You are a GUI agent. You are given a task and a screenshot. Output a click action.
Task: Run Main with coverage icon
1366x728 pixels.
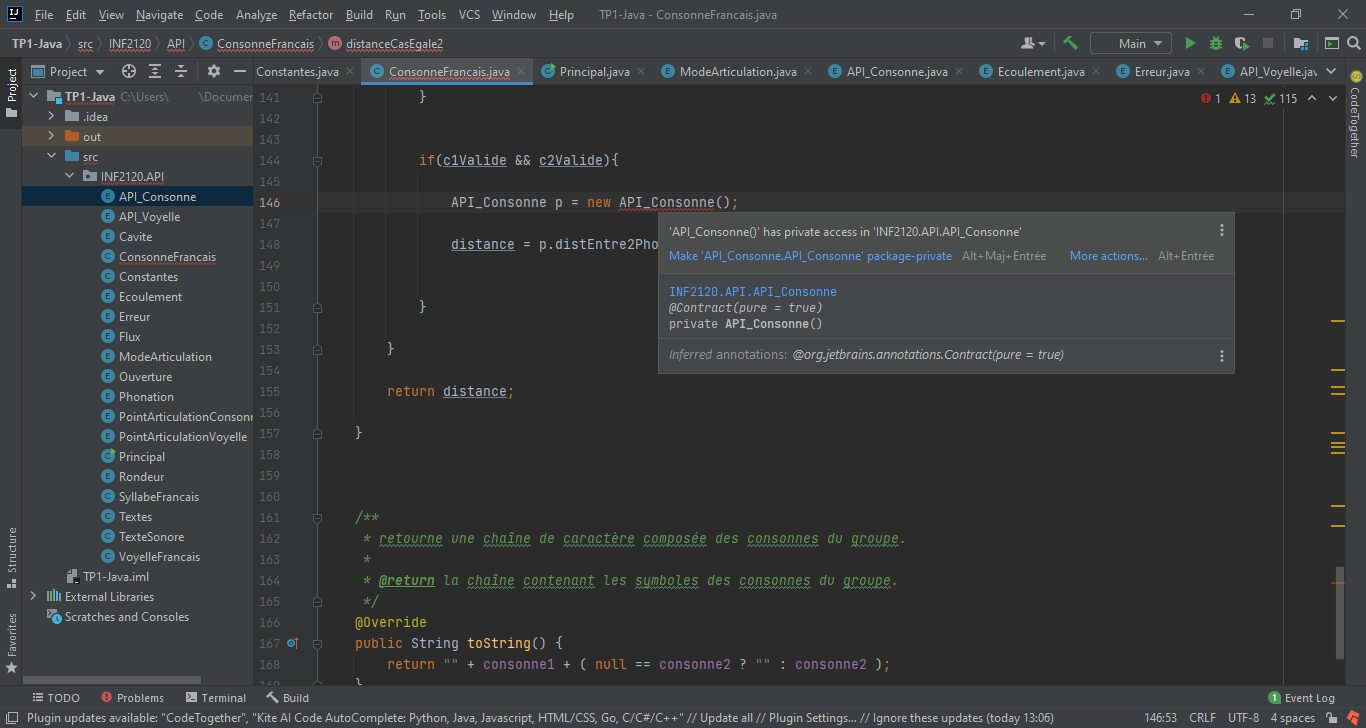[1242, 44]
